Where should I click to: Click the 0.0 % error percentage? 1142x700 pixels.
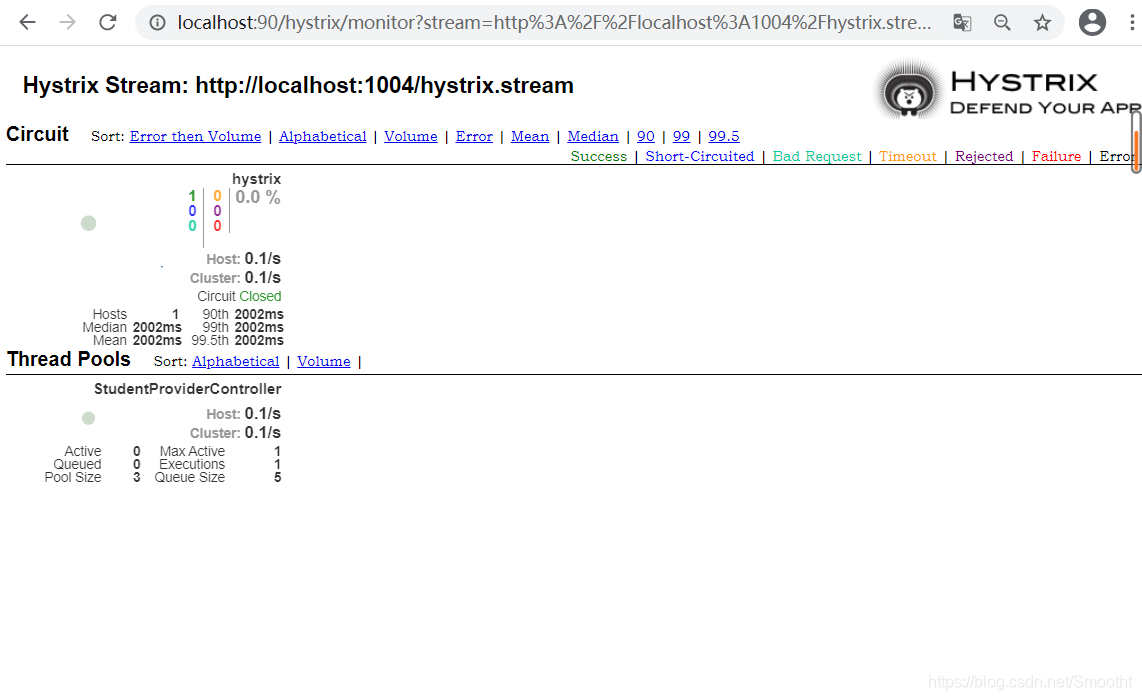(258, 197)
